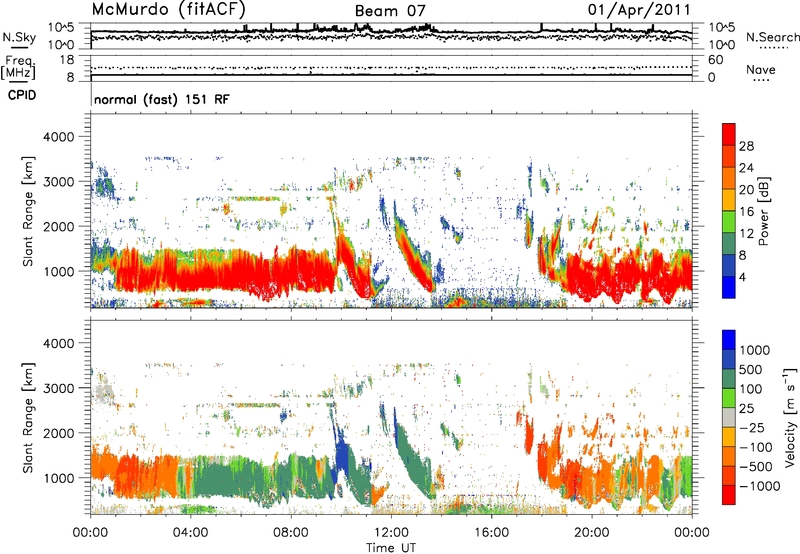Image resolution: width=800 pixels, height=554 pixels.
Task: Select the 'N.Search' legend label
Action: click(x=772, y=37)
